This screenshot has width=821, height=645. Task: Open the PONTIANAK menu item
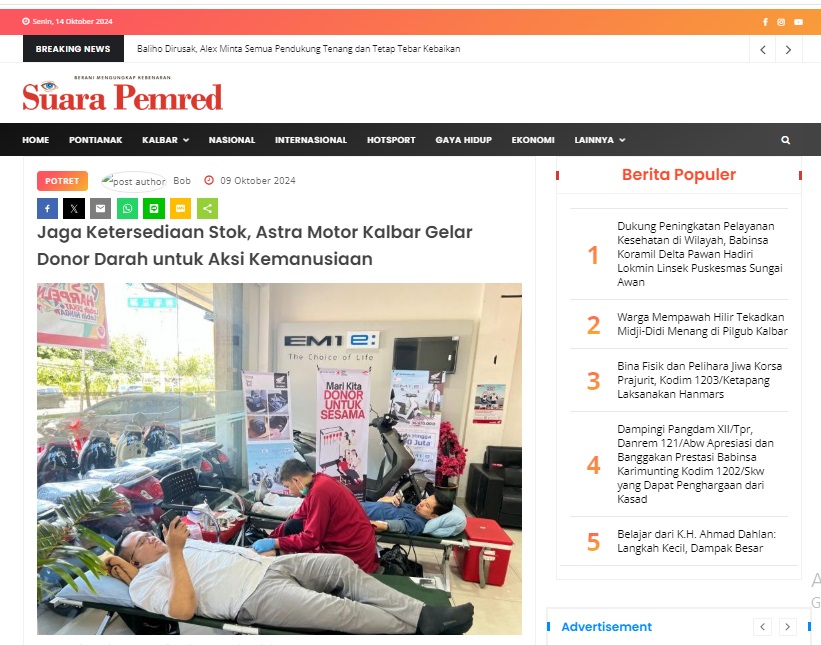click(95, 140)
